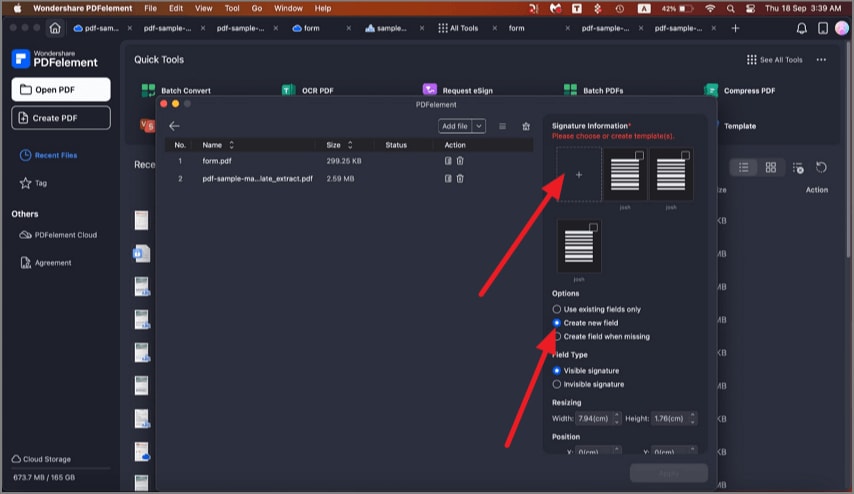Open macOS Control Center icon

pos(750,8)
